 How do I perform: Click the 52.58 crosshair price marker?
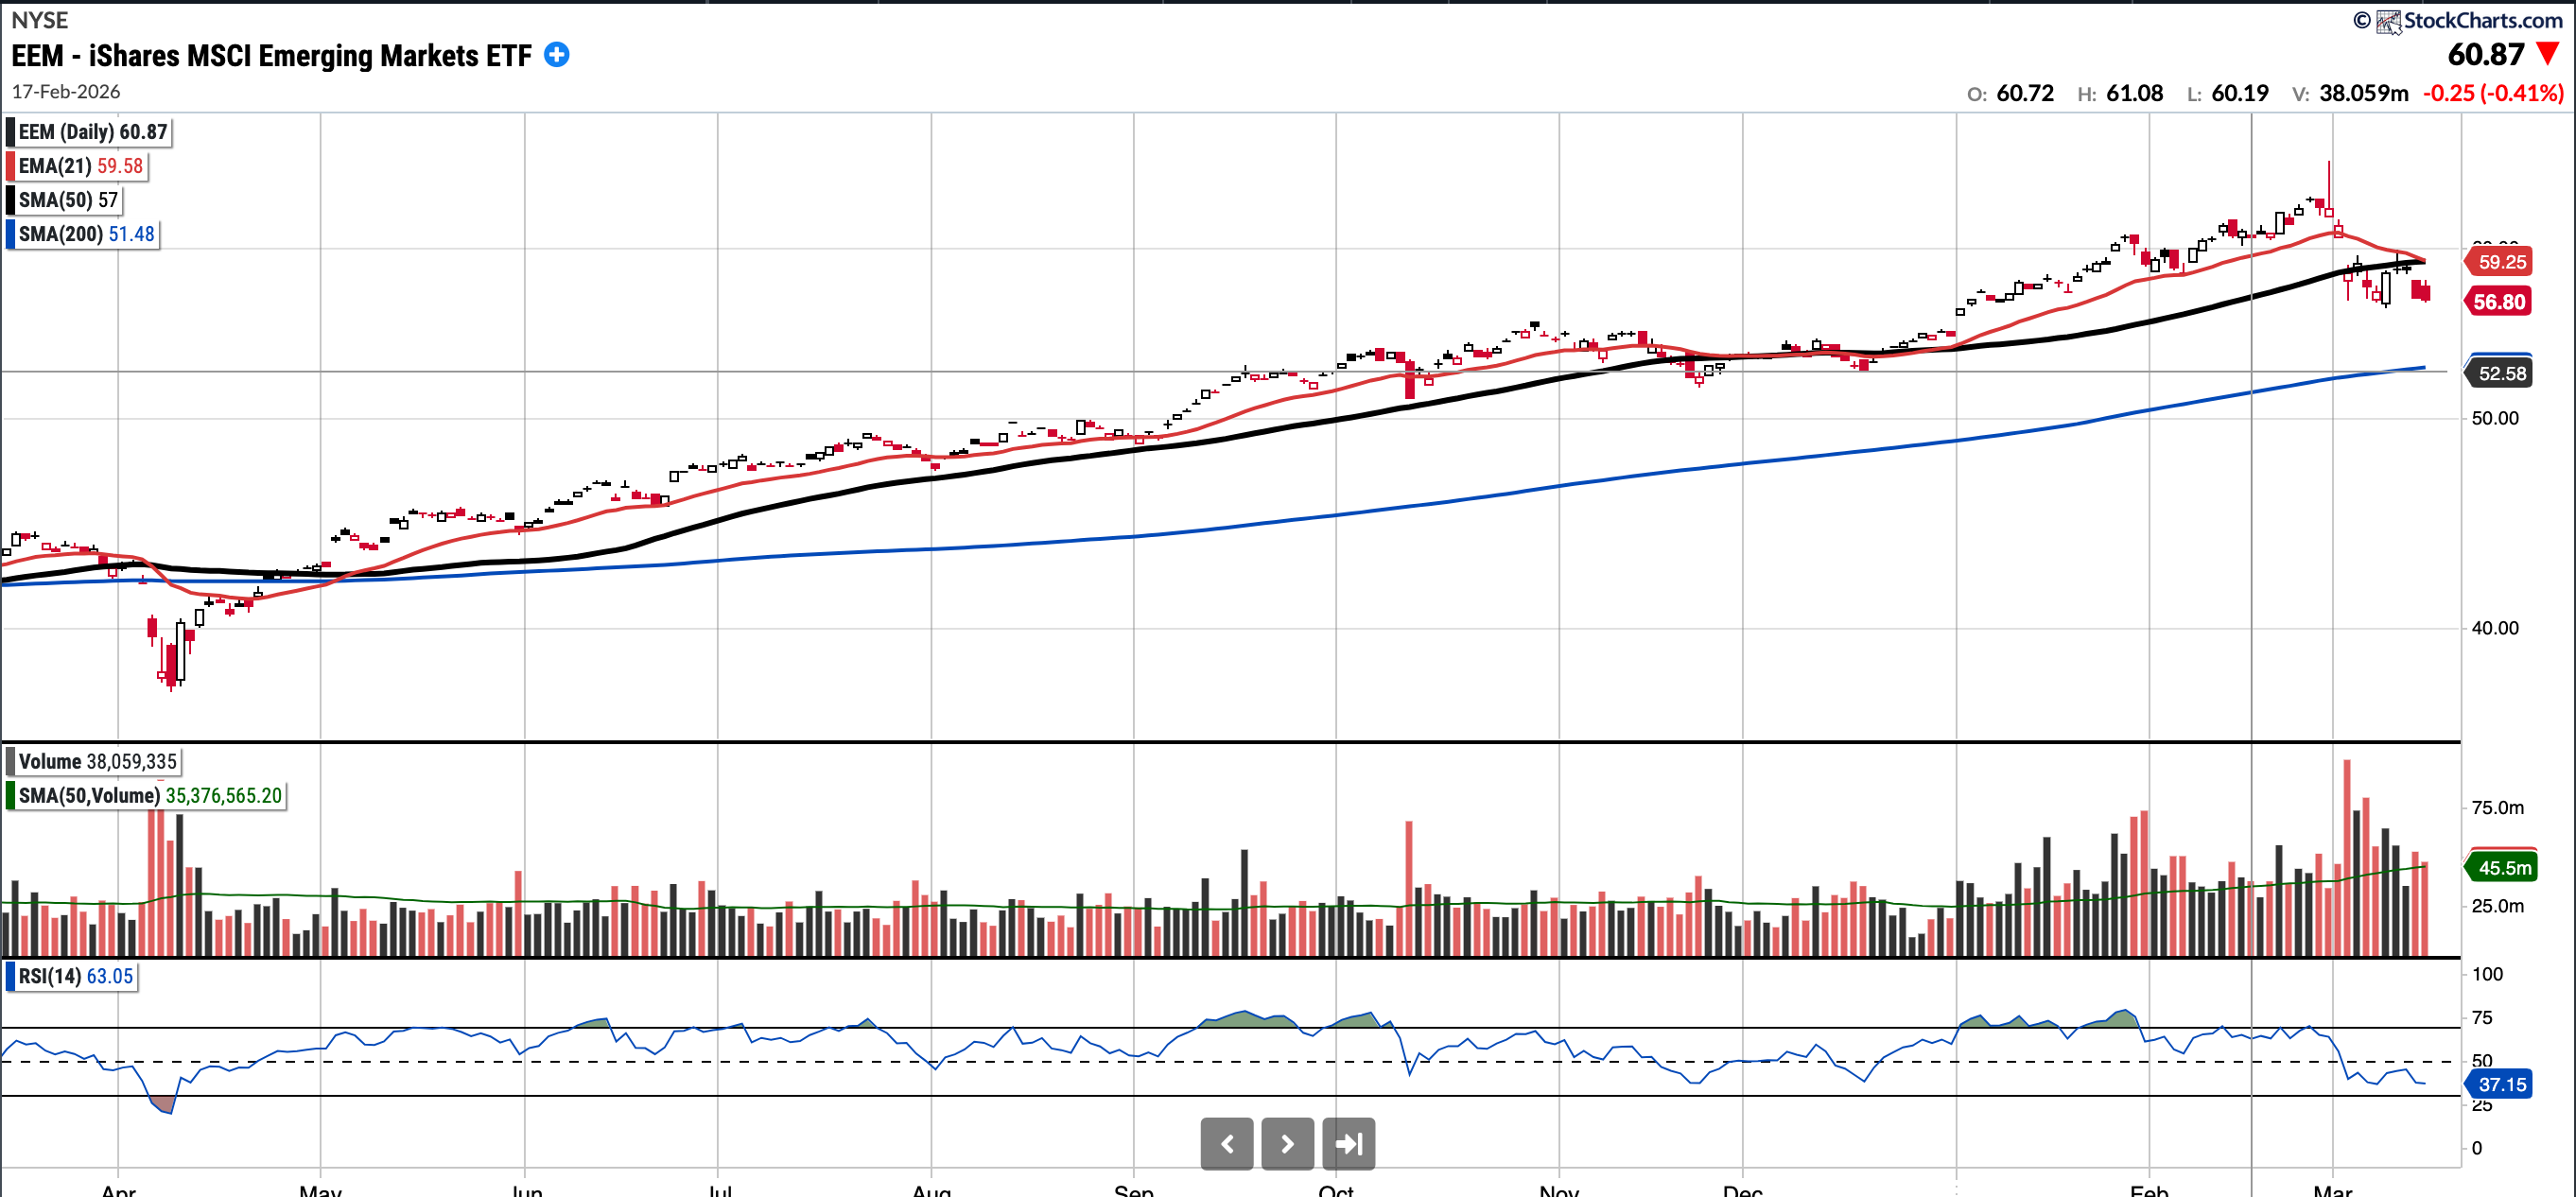2501,373
